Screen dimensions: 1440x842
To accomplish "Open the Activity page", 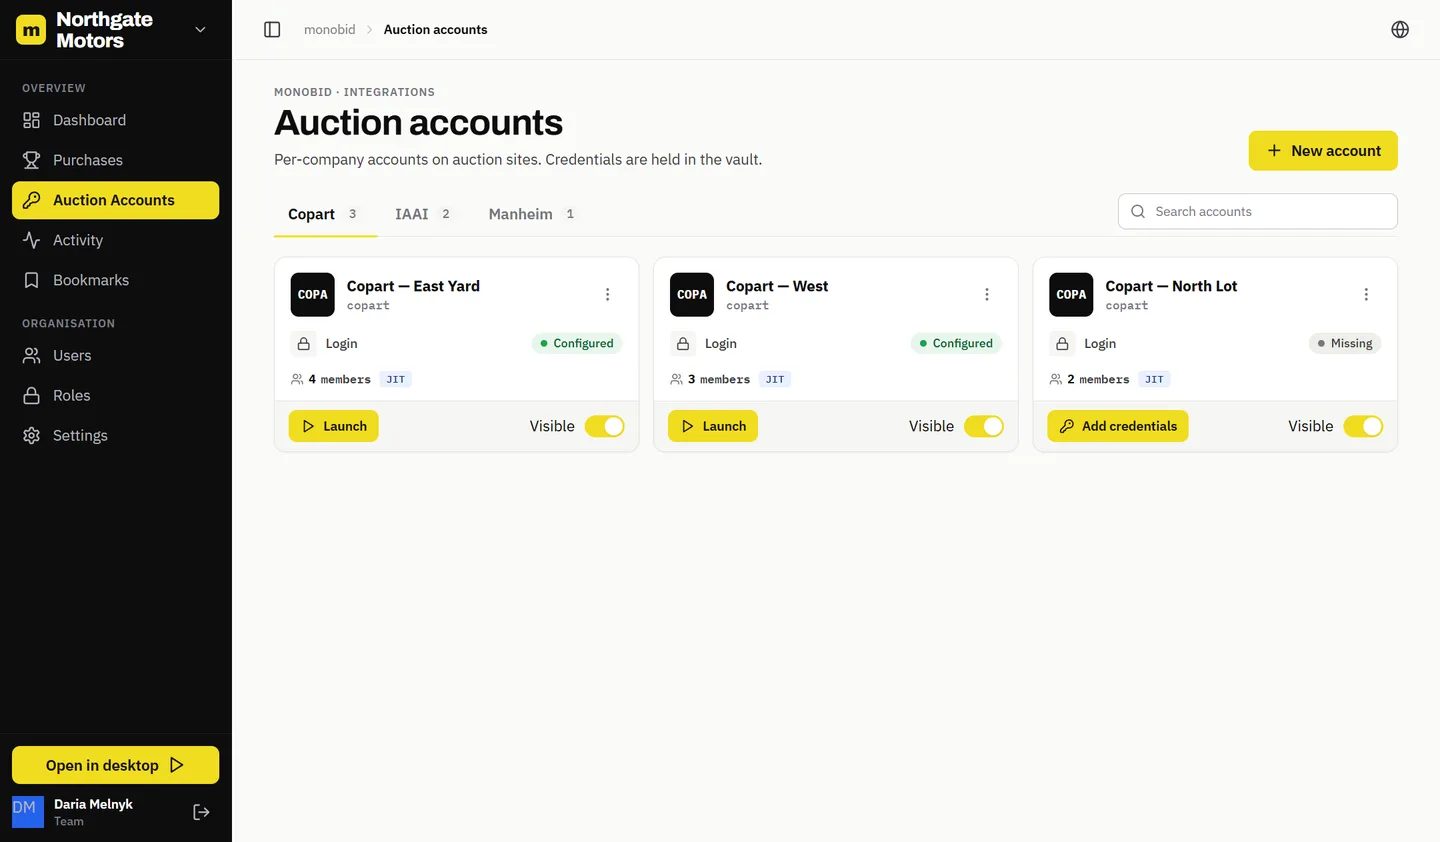I will [115, 240].
